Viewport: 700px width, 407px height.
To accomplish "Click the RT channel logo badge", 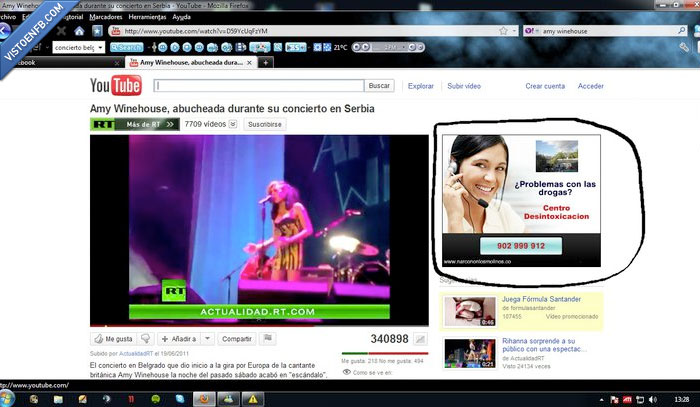I will (103, 125).
